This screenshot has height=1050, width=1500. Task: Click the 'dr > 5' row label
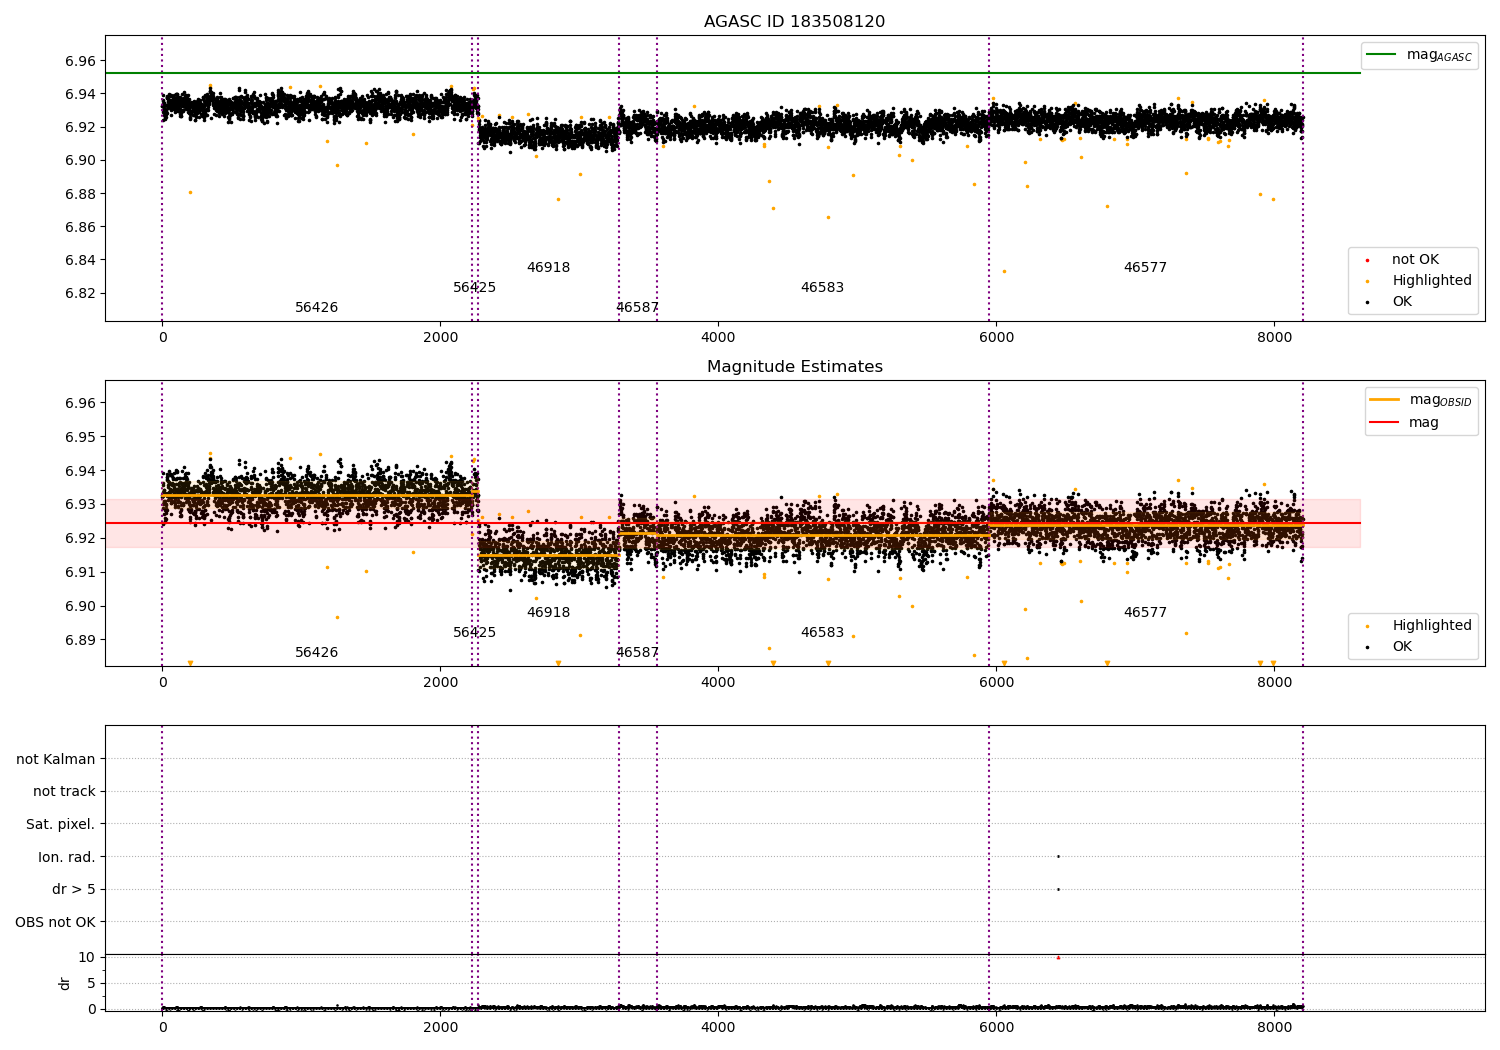tap(73, 890)
